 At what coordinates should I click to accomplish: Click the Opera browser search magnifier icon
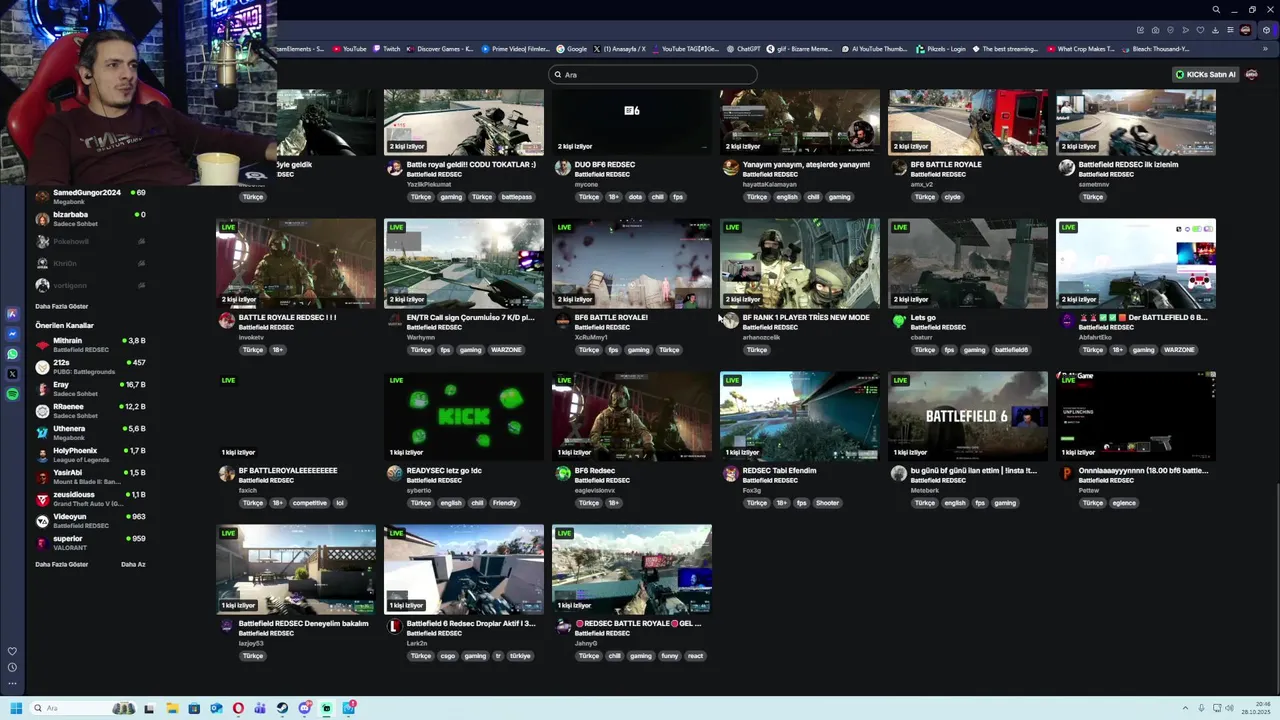pos(1216,10)
